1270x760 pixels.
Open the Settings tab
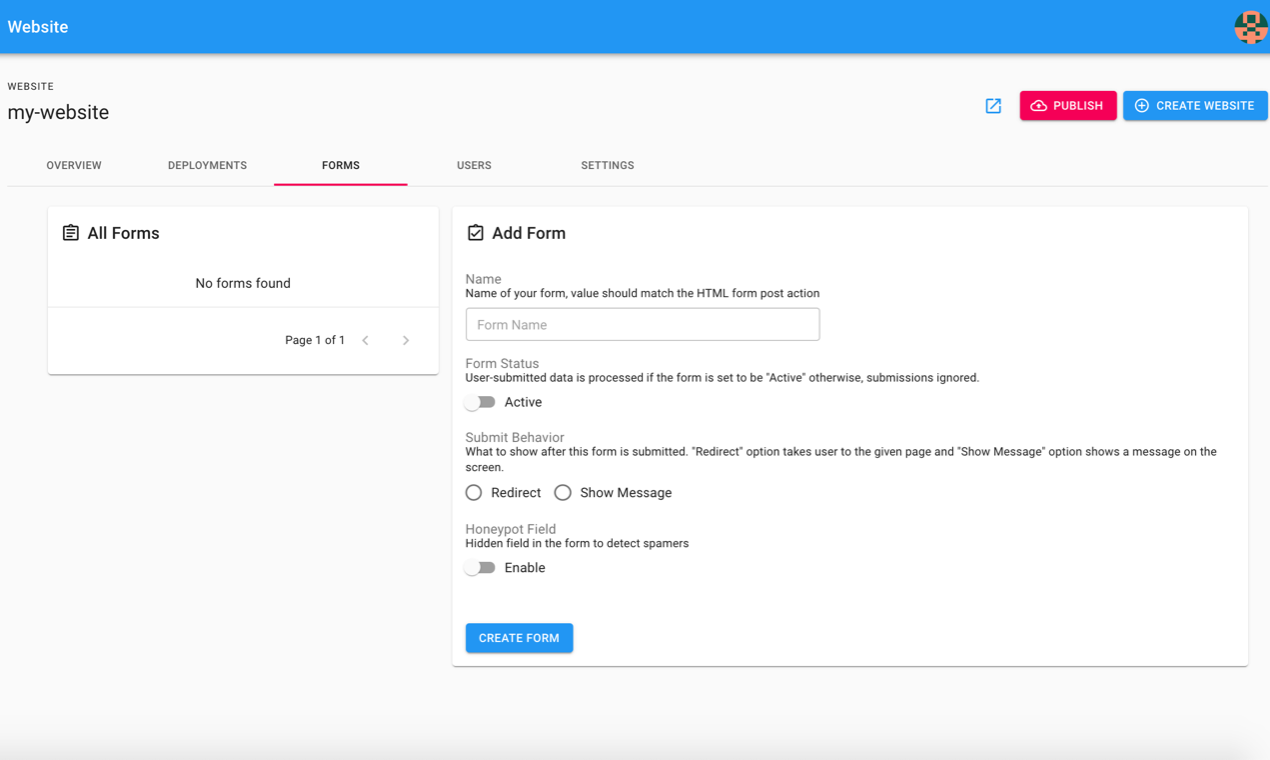point(607,165)
